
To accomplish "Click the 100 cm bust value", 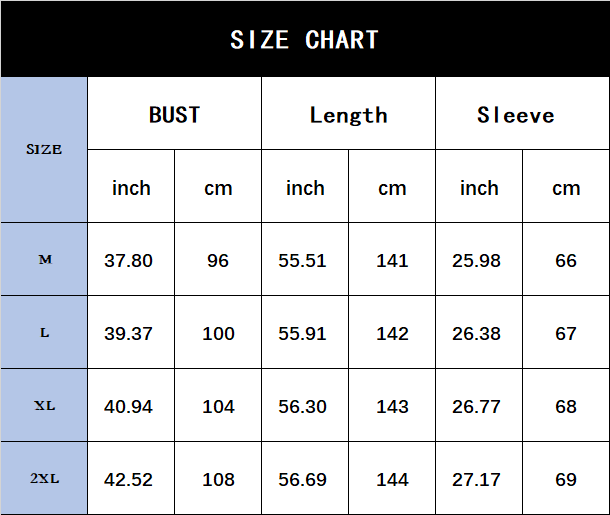I will pos(218,333).
